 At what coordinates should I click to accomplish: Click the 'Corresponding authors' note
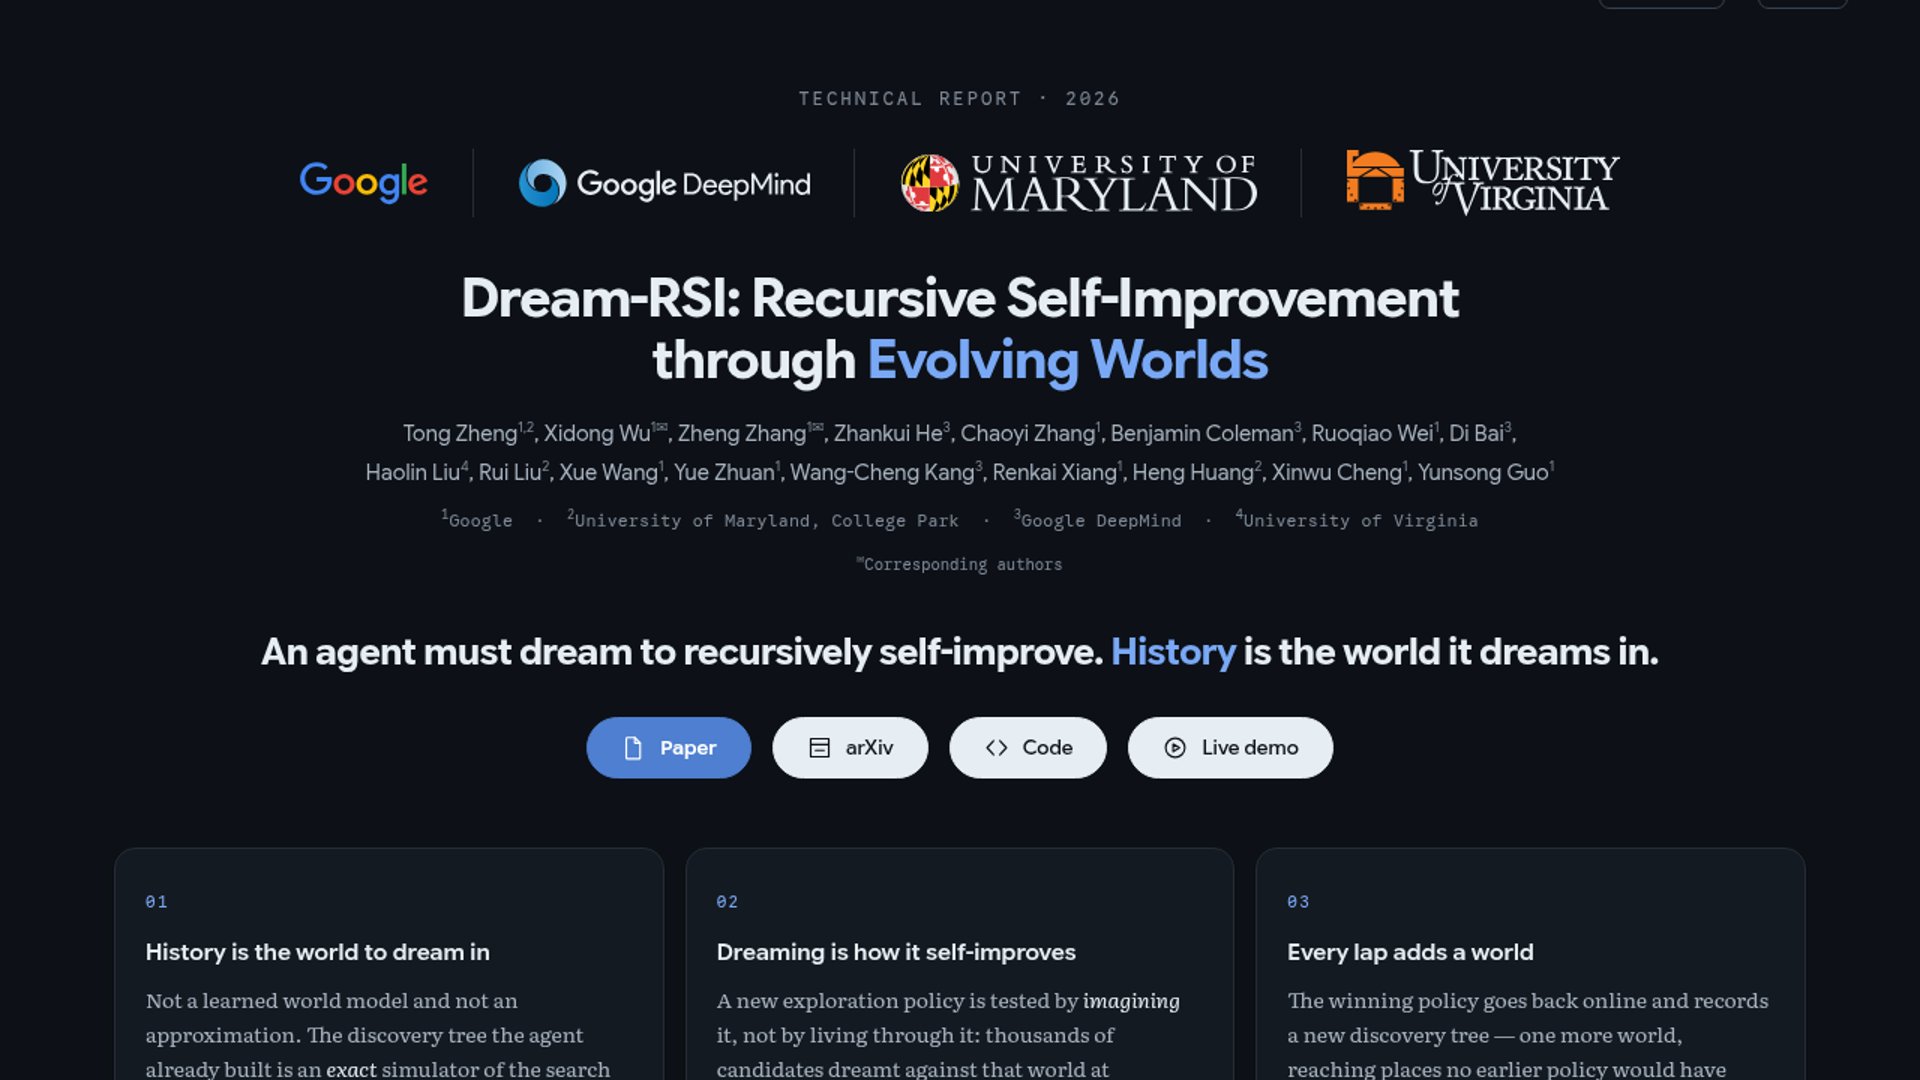coord(959,565)
